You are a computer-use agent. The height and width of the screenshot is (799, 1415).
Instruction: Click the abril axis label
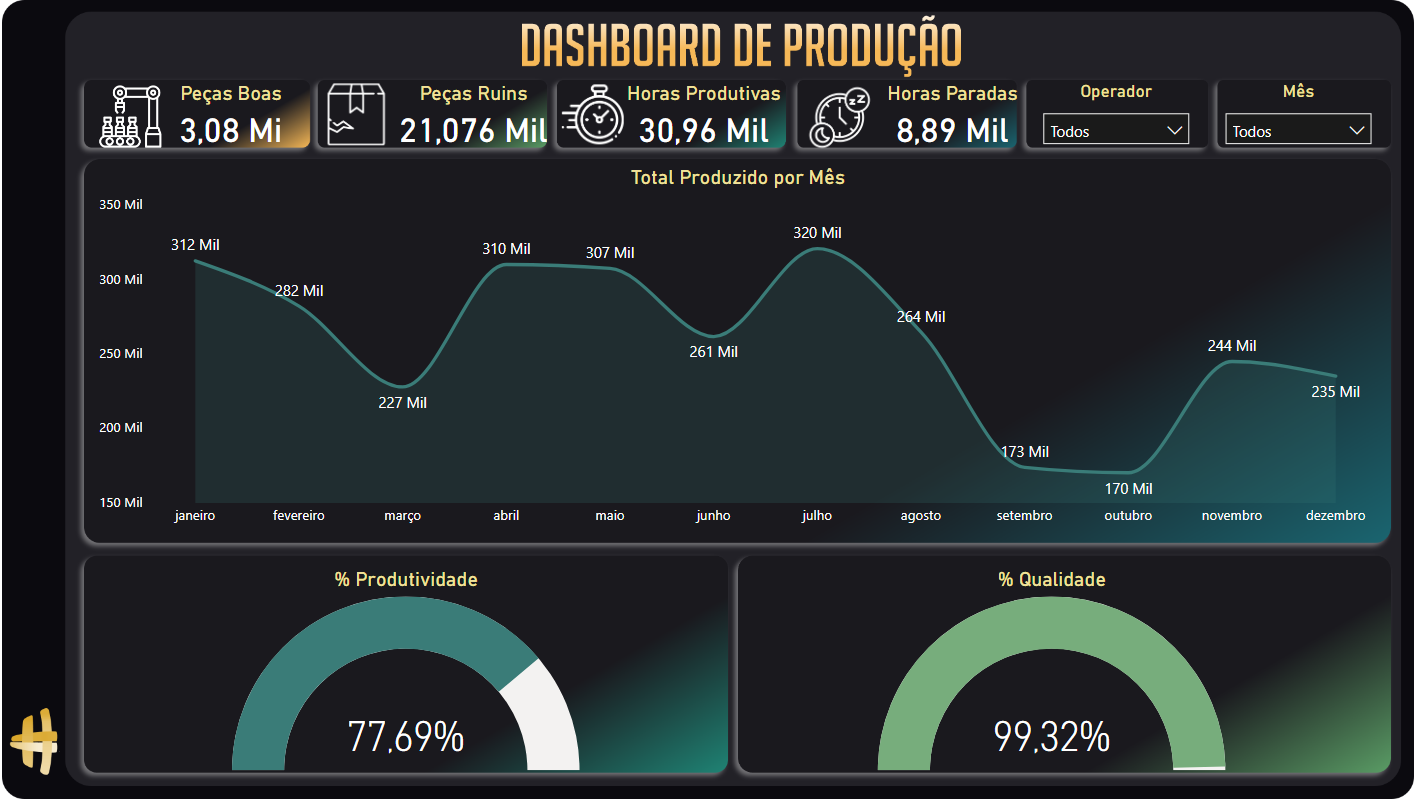coord(506,516)
